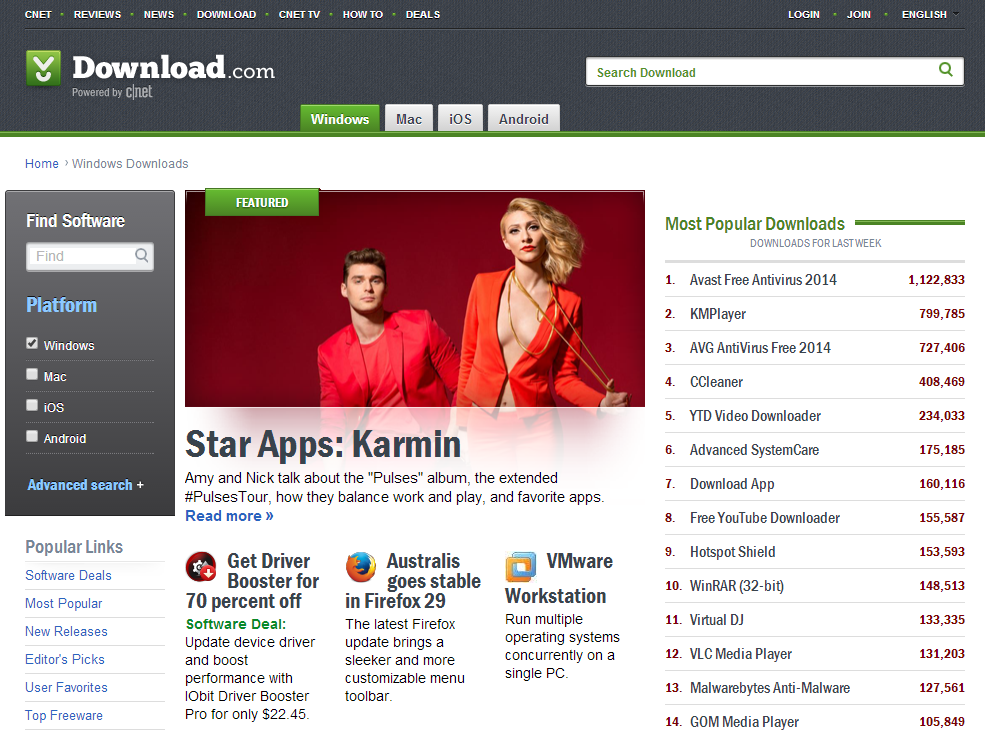Open VLC Media Player entry
This screenshot has height=734, width=985.
pyautogui.click(x=741, y=654)
